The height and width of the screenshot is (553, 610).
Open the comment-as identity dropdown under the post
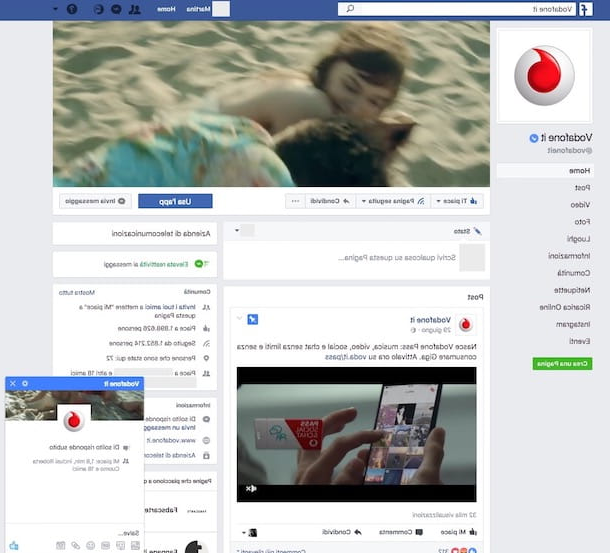[x=249, y=532]
